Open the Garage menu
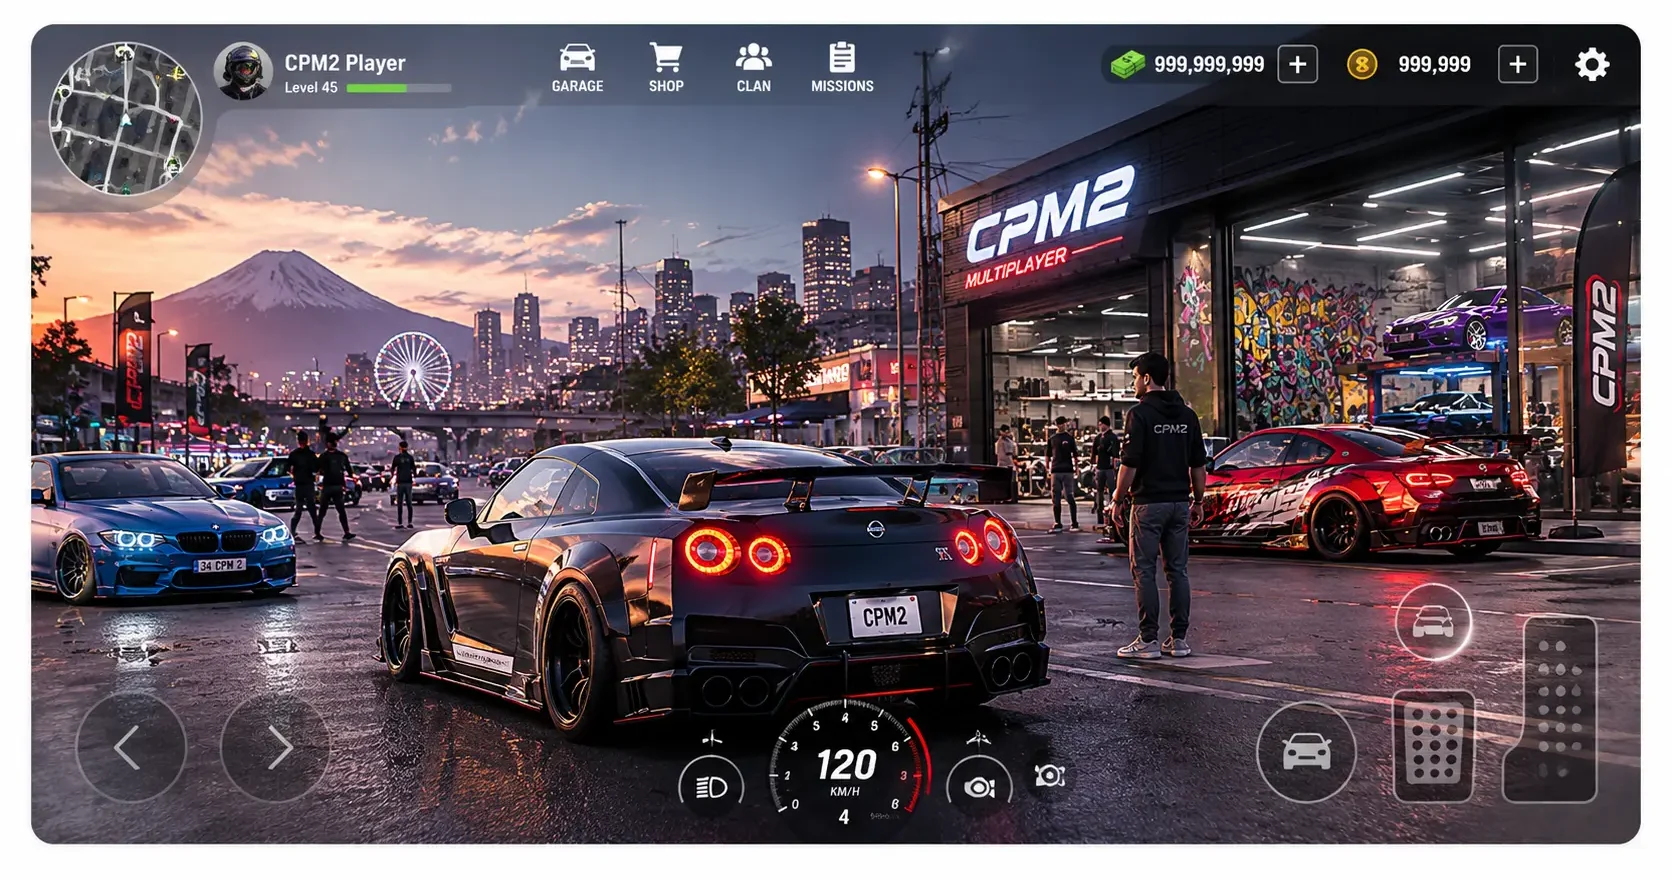This screenshot has width=1672, height=880. 577,69
